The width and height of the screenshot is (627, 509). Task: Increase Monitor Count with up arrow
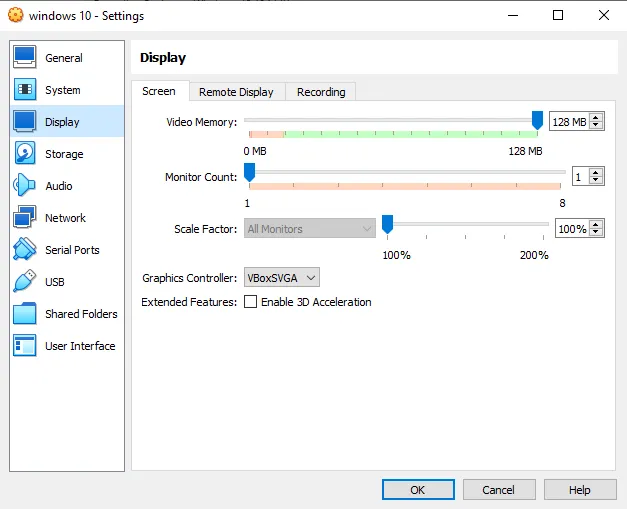(596, 173)
